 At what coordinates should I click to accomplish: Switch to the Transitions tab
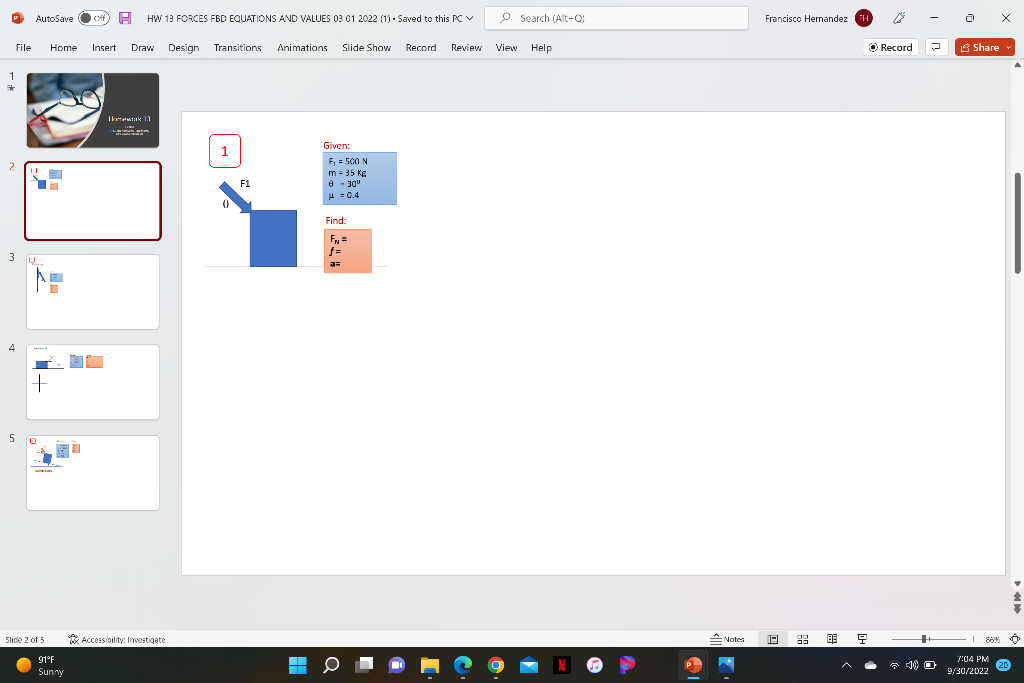[x=238, y=48]
